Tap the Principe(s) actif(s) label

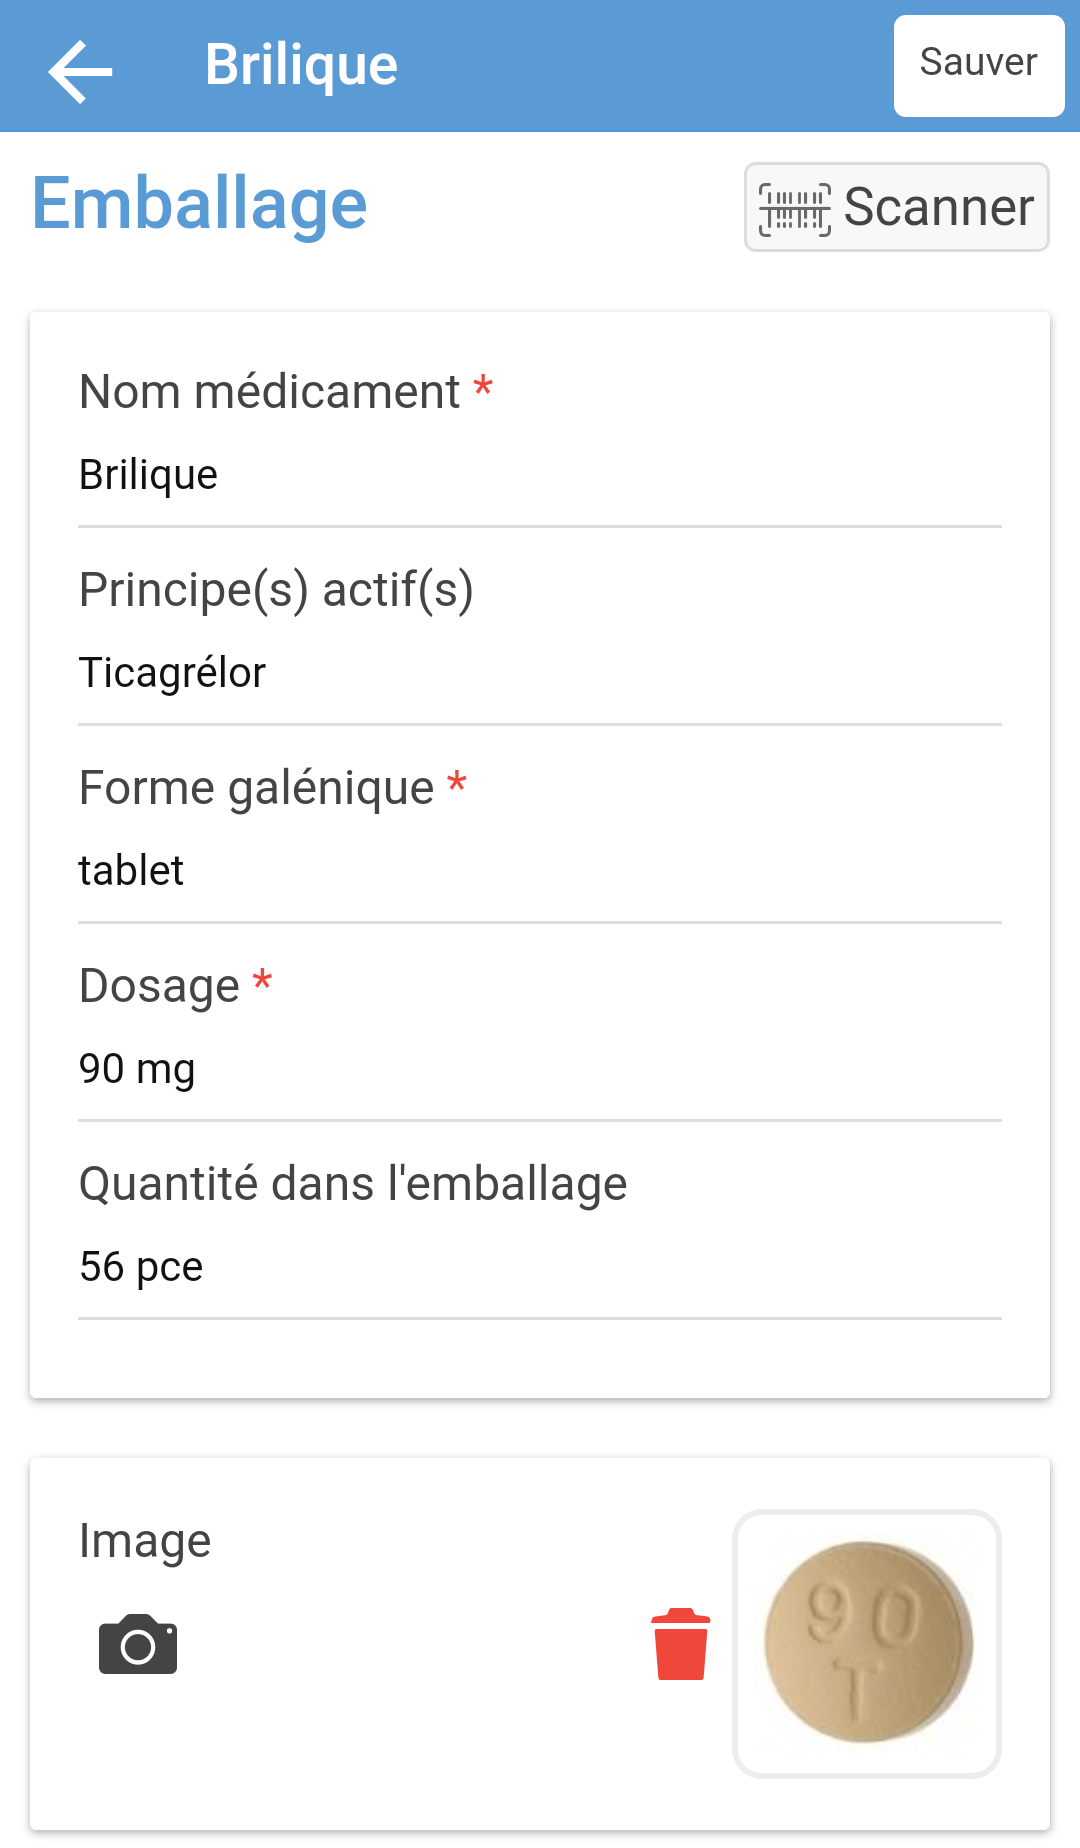click(x=276, y=590)
